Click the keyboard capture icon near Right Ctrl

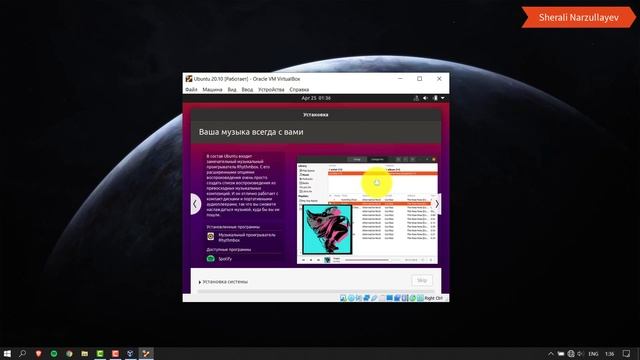coord(420,298)
